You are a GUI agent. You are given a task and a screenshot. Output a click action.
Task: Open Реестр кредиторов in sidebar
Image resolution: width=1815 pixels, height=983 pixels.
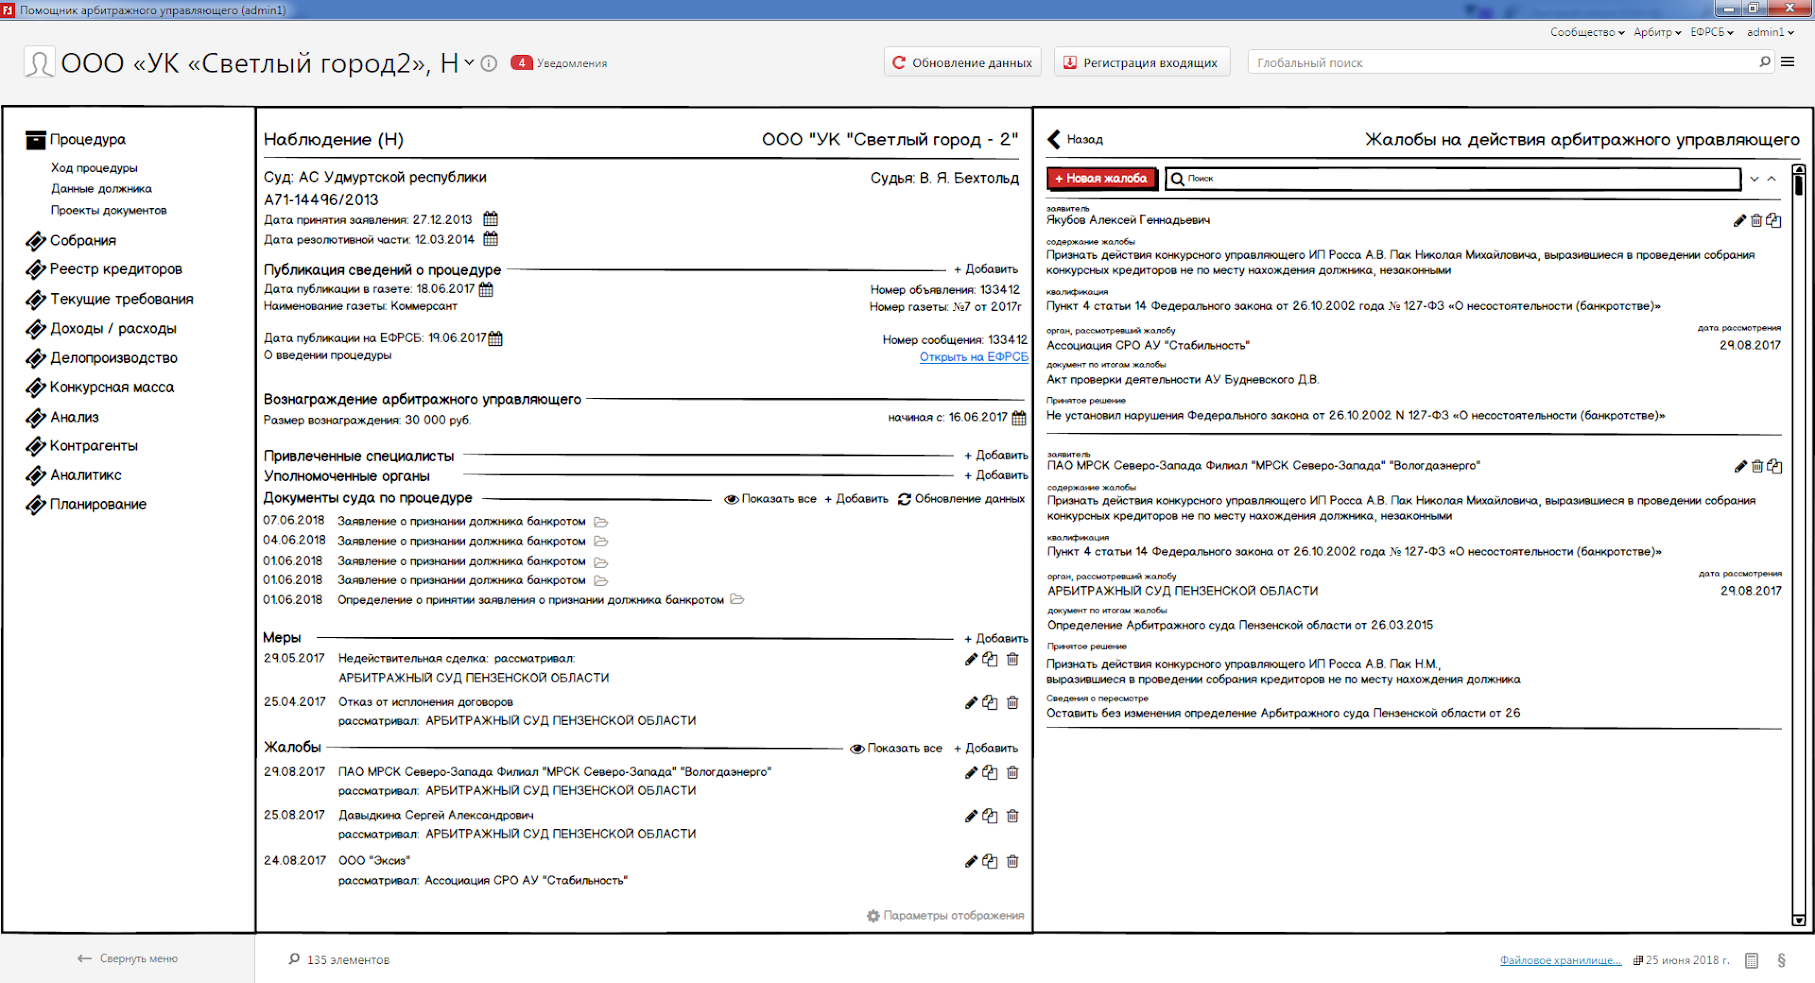point(116,269)
